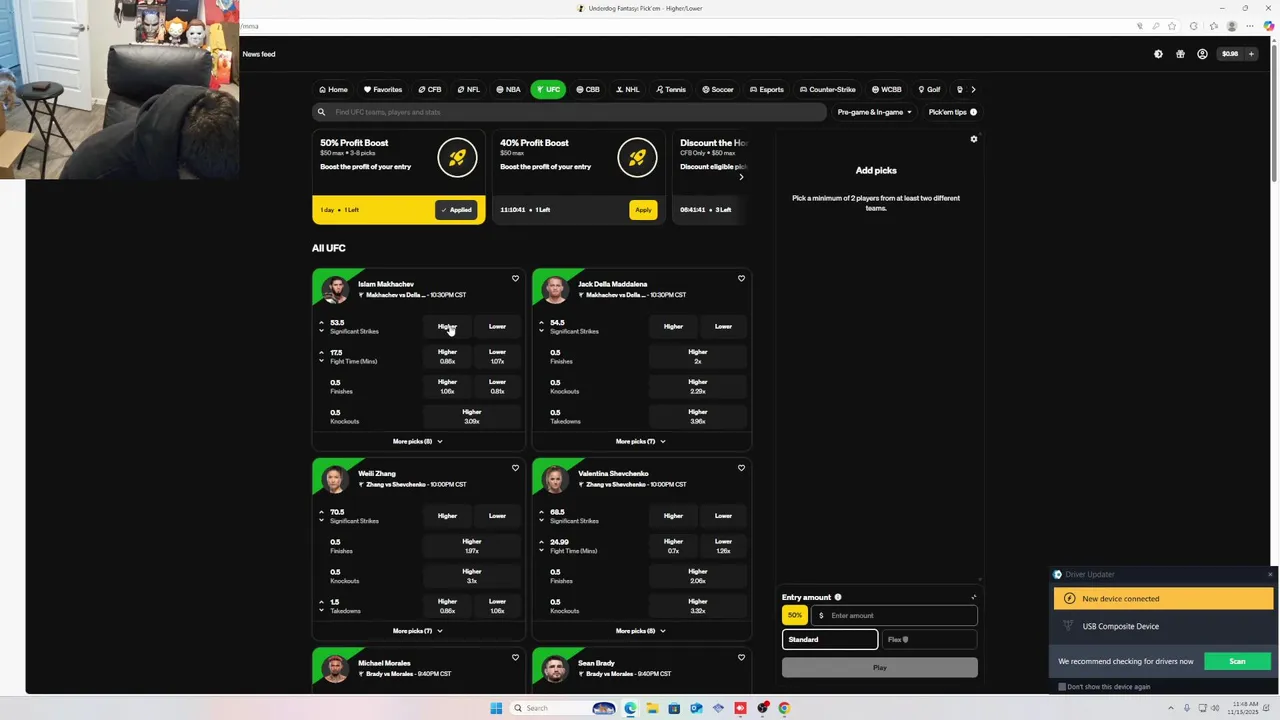Pick Lower on Weili Zhang 70.5 Significant Strikes
This screenshot has height=720, width=1280.
coord(497,516)
